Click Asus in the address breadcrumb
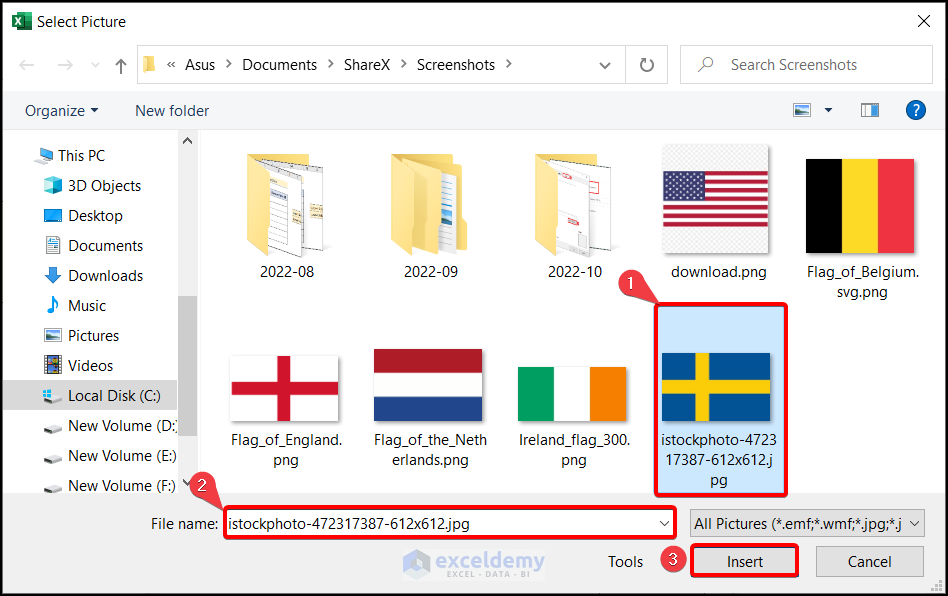This screenshot has height=596, width=948. 200,65
